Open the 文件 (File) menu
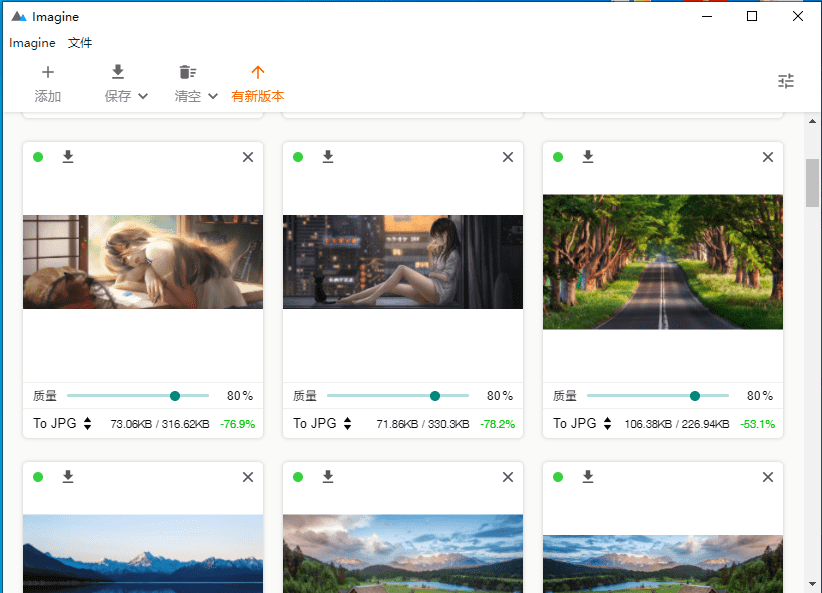The height and width of the screenshot is (593, 822). tap(80, 43)
